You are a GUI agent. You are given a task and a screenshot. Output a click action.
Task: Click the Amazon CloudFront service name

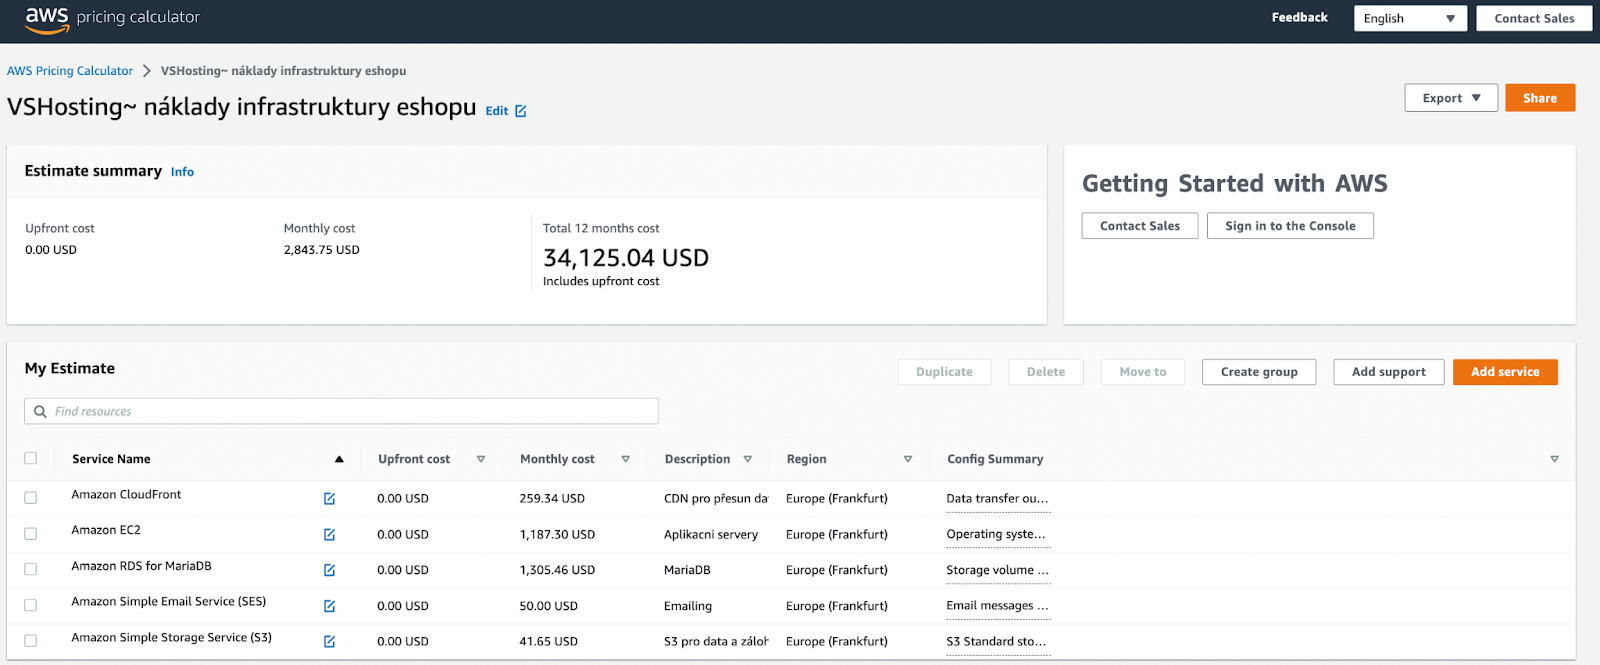[126, 494]
